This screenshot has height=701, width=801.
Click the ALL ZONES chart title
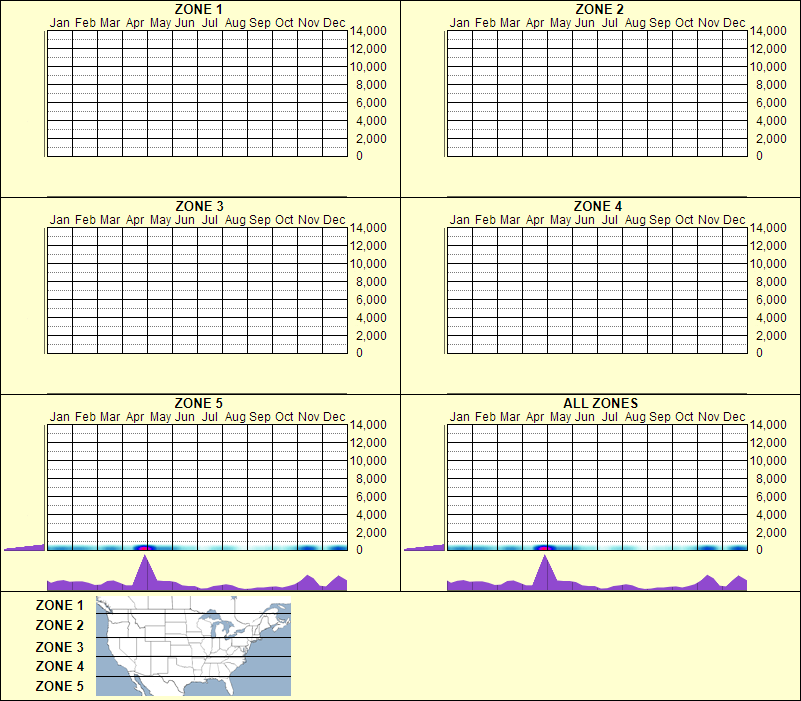tap(600, 403)
